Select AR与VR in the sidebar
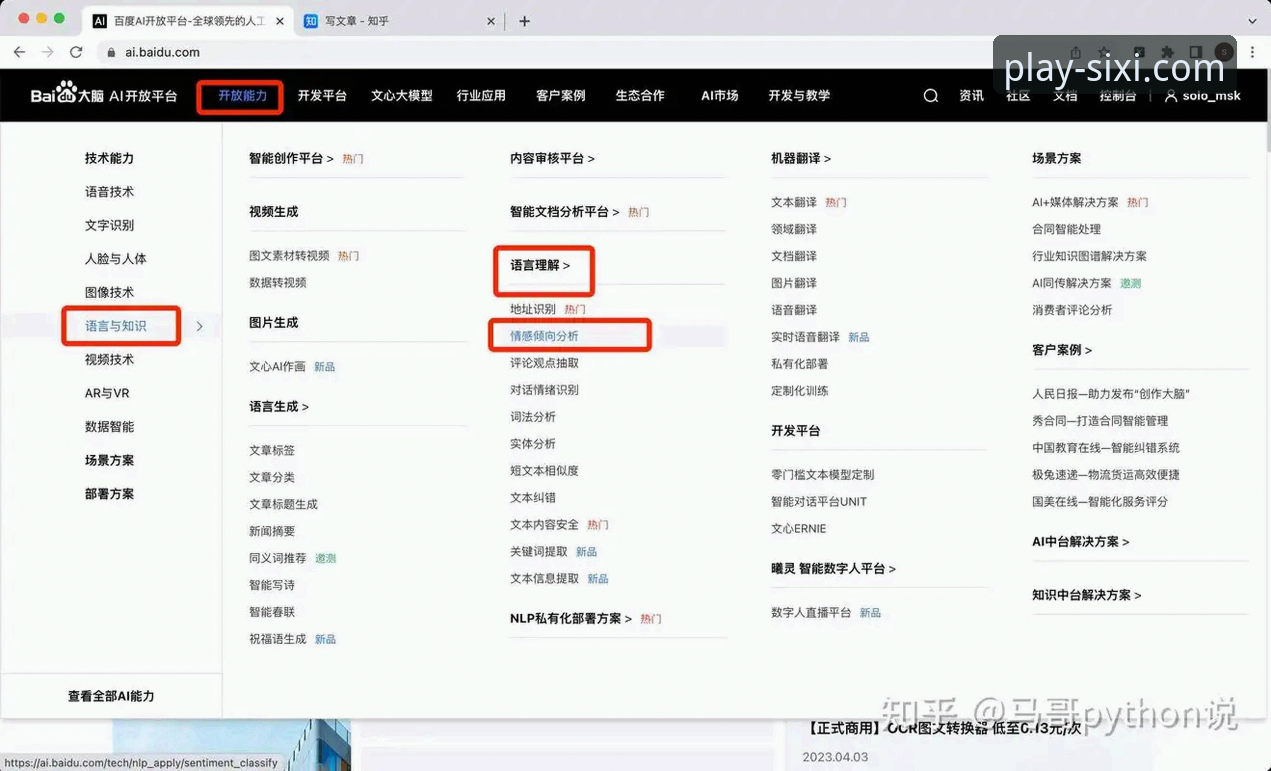Viewport: 1271px width, 771px height. (x=107, y=393)
